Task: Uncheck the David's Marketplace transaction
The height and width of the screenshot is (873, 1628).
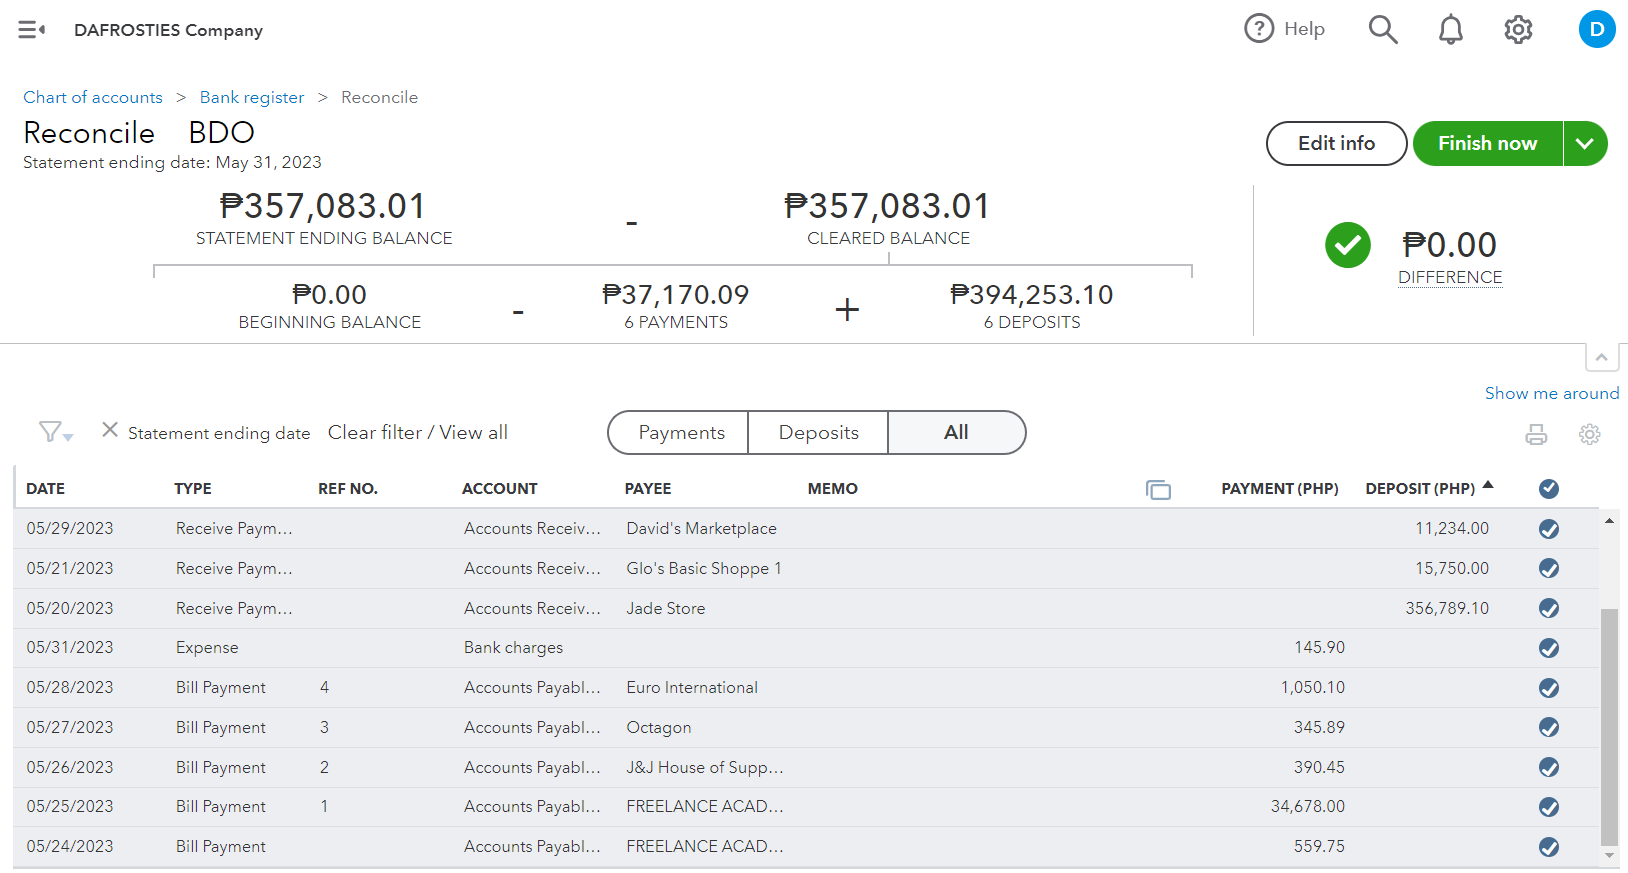Action: pyautogui.click(x=1549, y=529)
